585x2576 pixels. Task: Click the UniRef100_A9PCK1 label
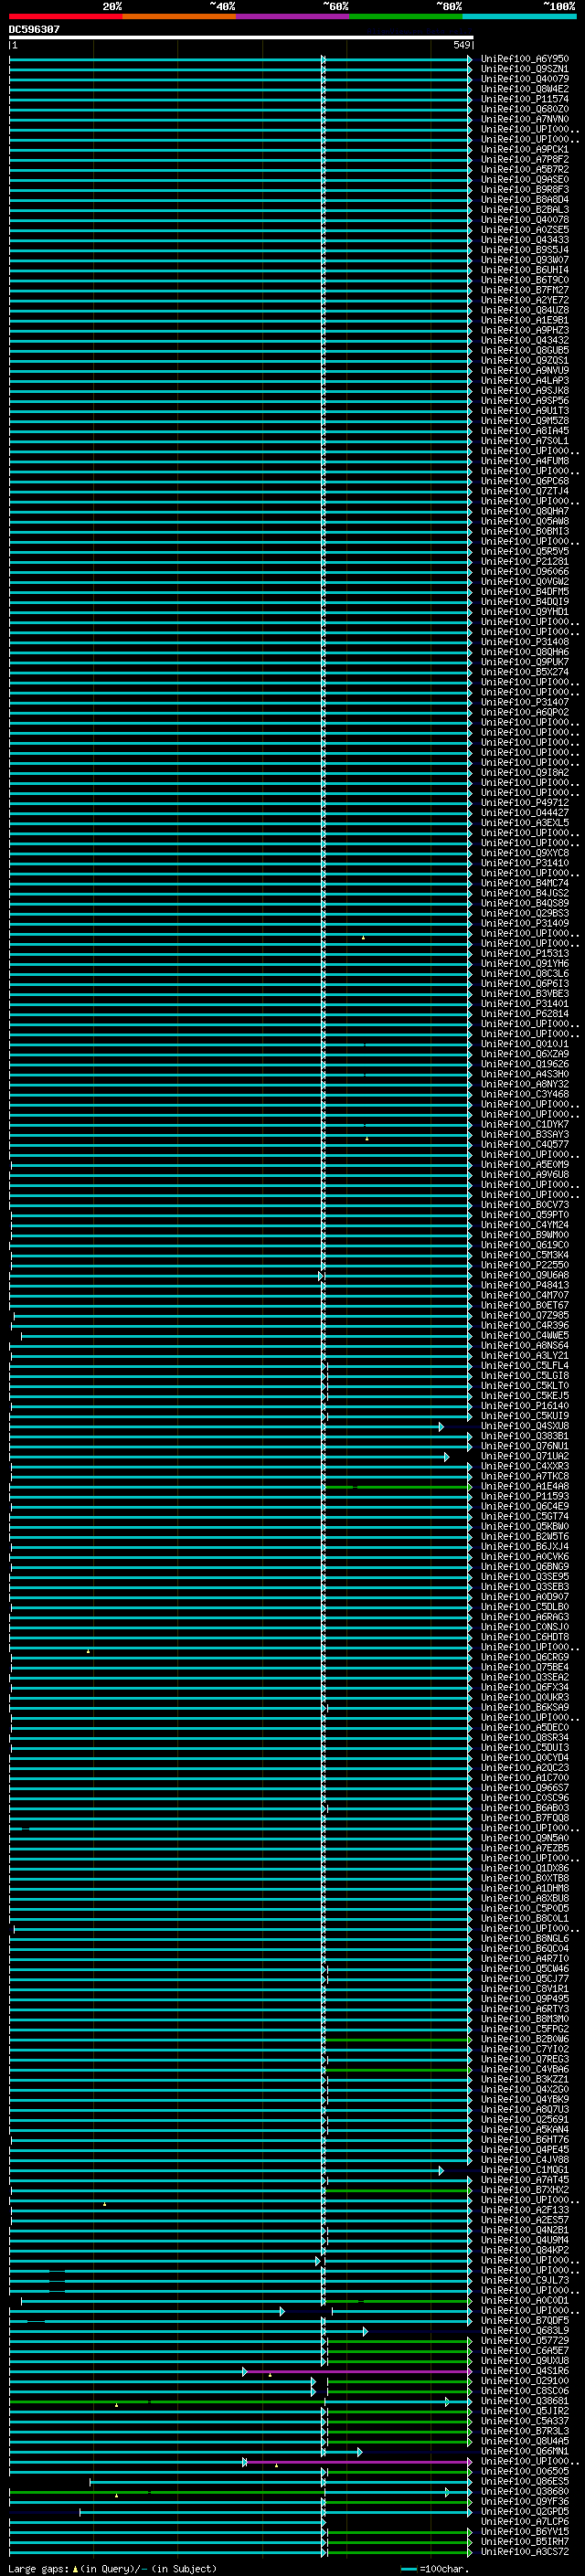point(525,150)
